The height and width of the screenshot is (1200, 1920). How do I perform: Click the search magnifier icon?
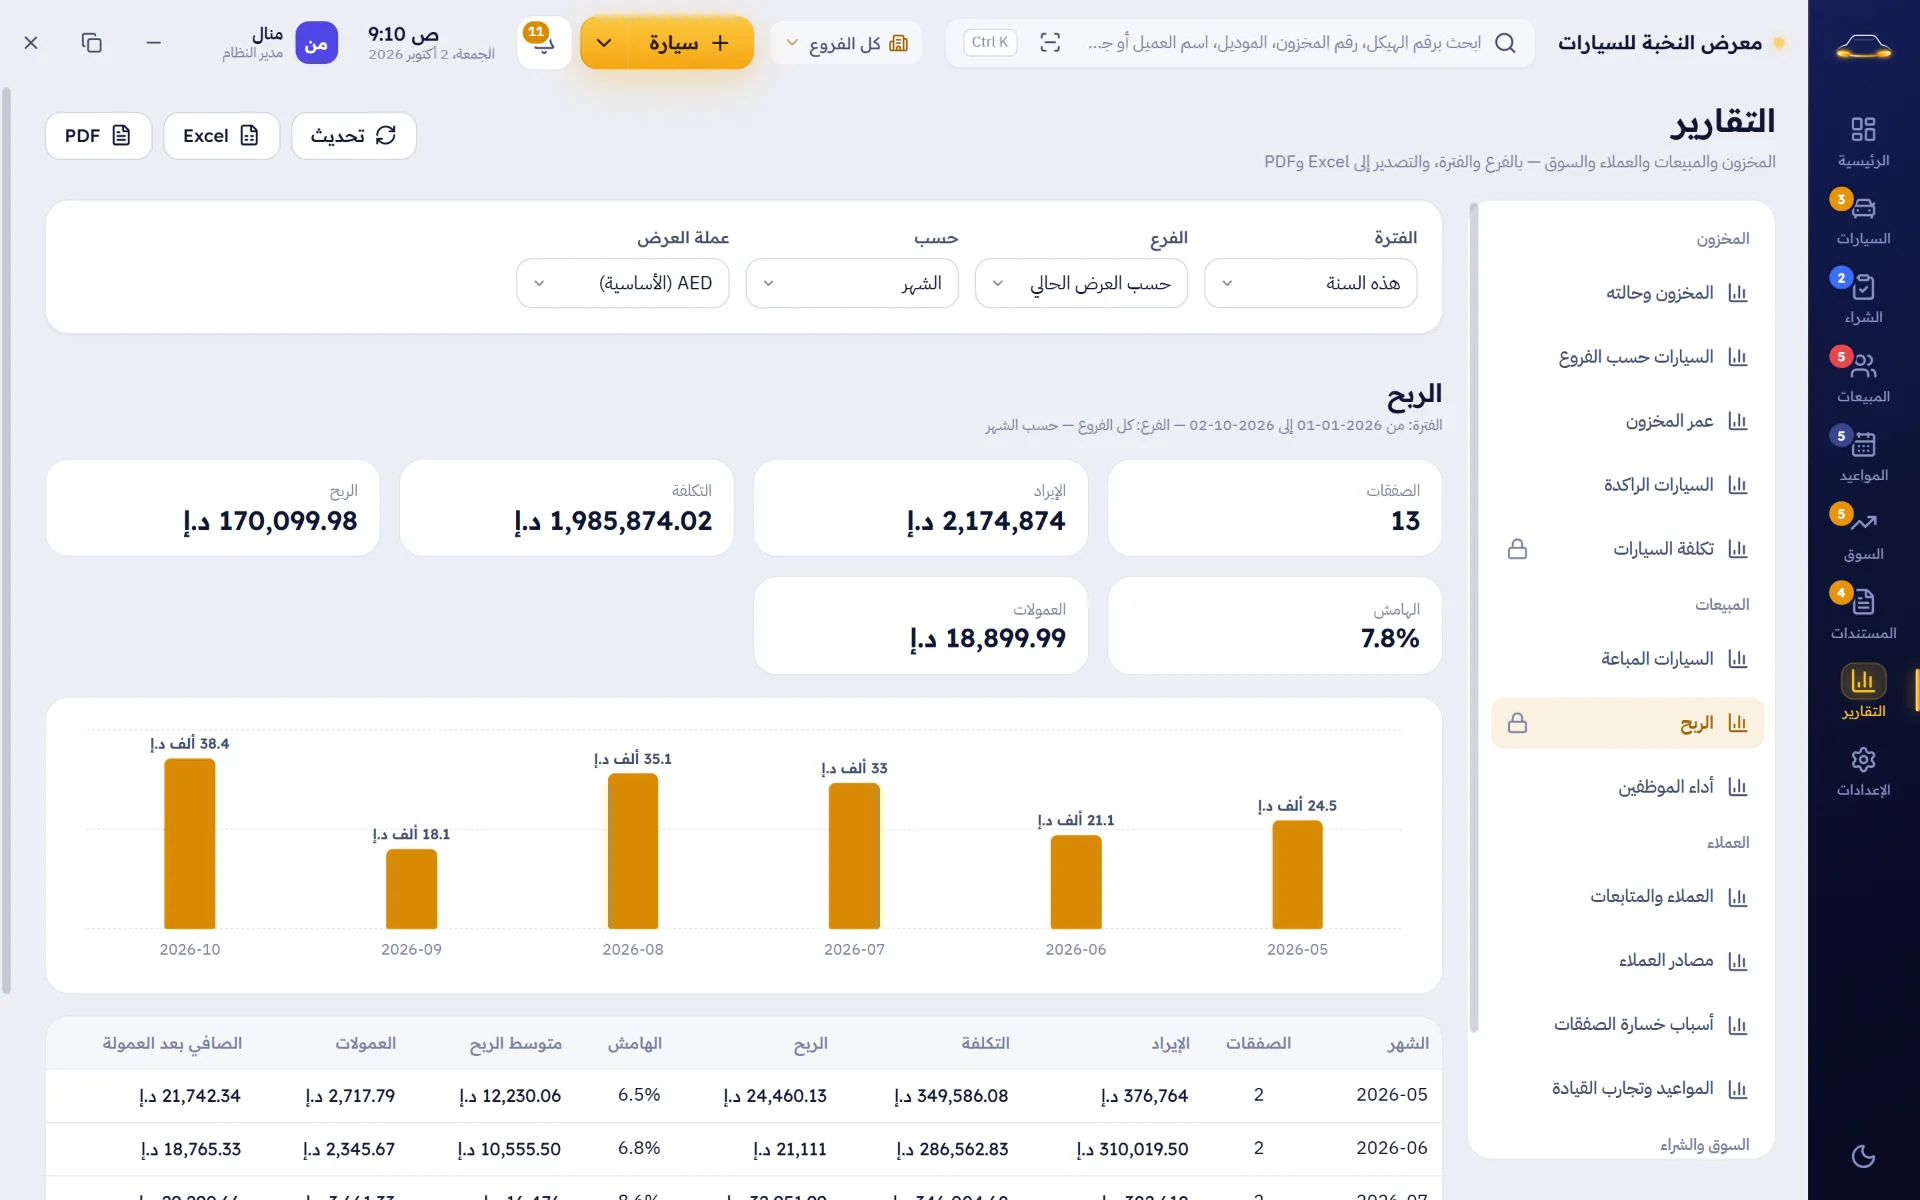(1505, 43)
